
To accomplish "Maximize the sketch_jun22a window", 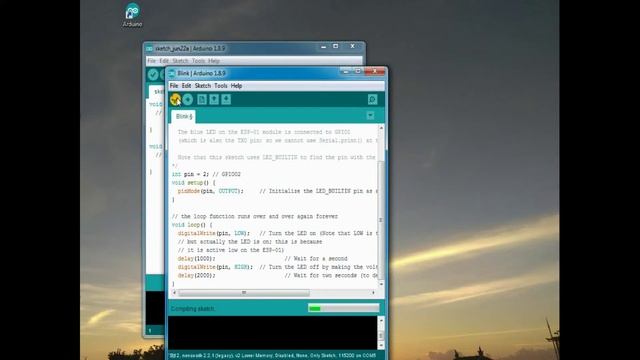I will 336,47.
